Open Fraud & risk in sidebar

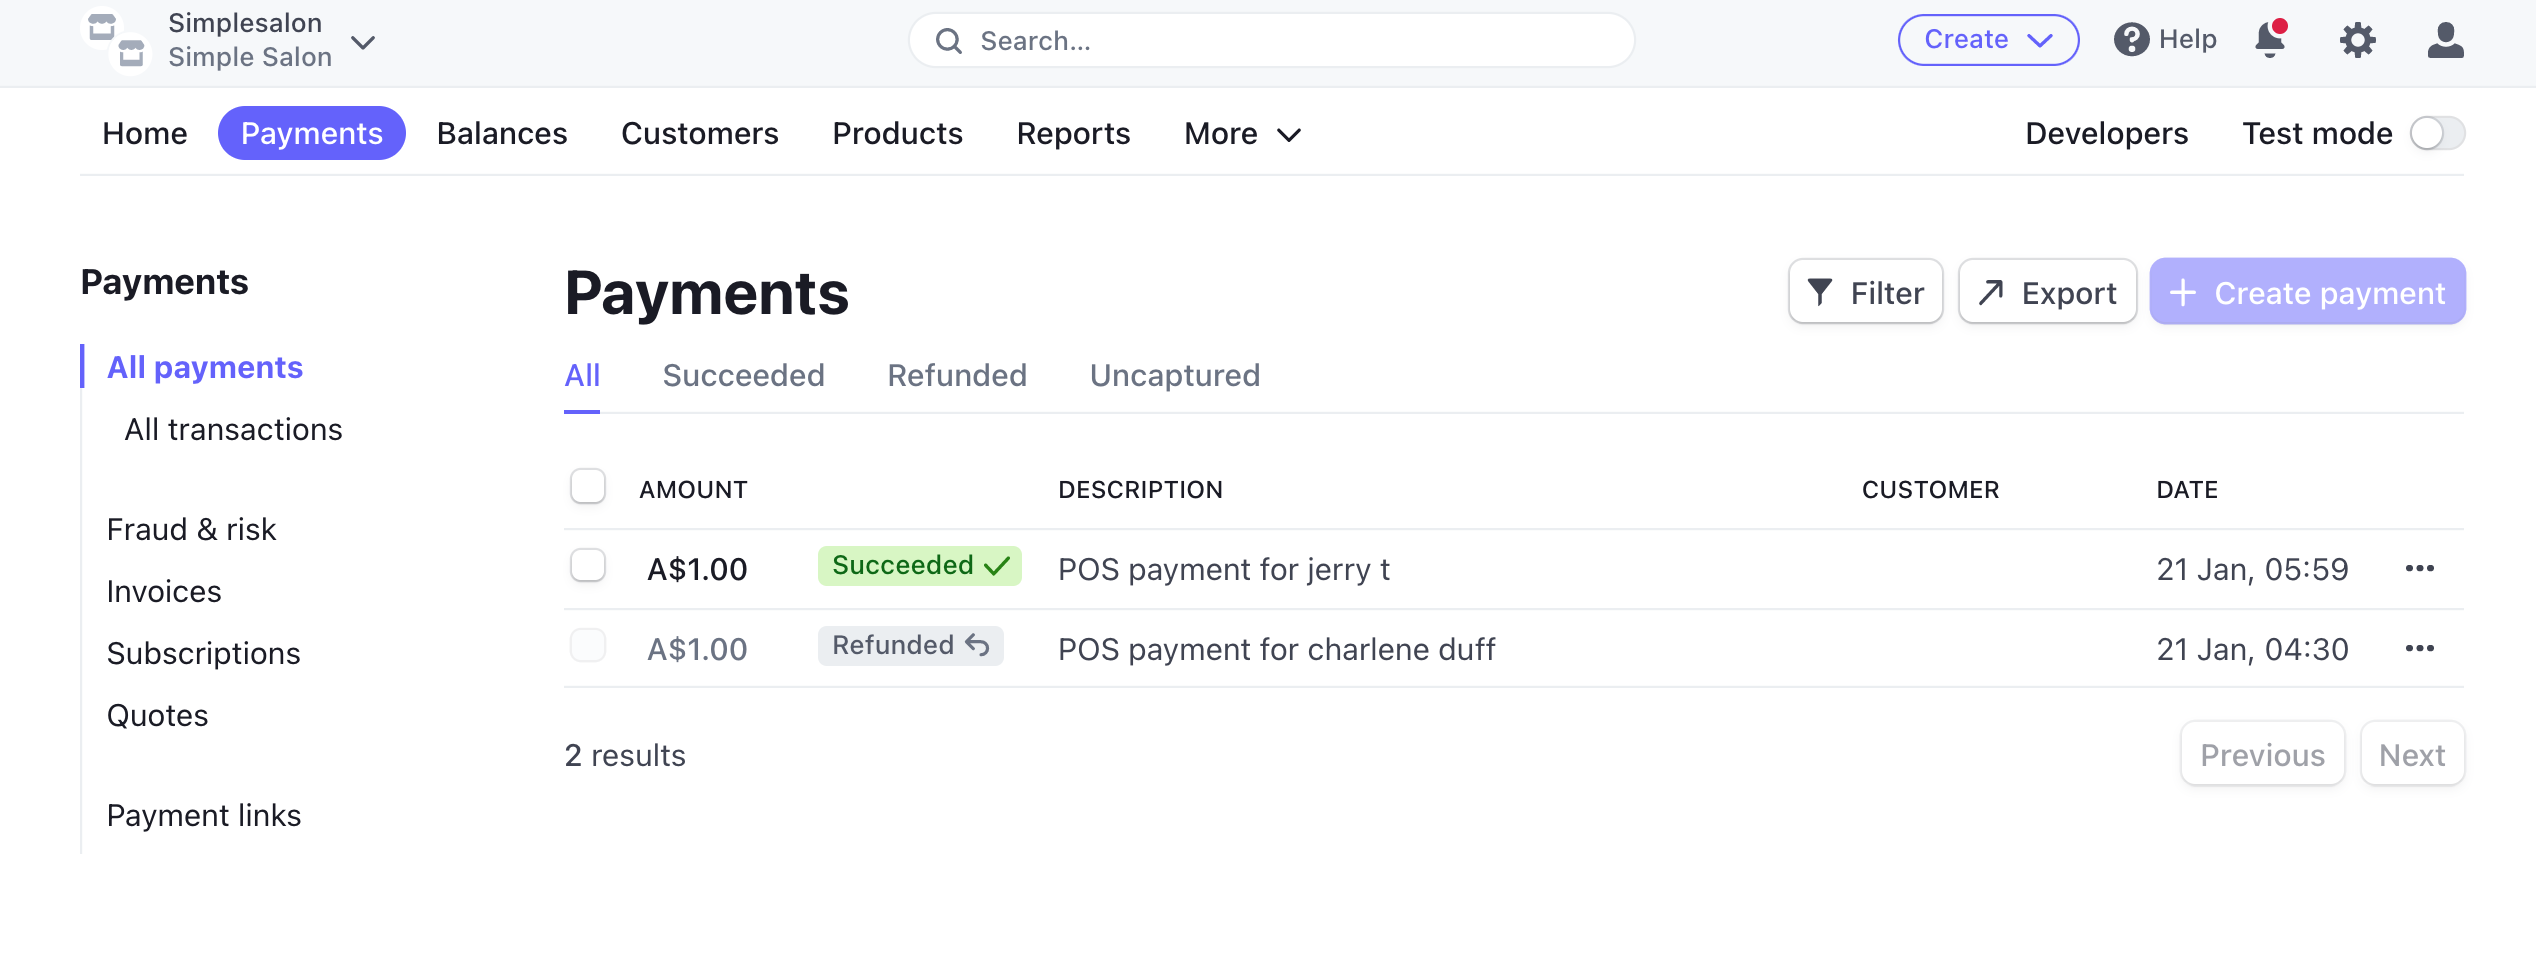tap(191, 530)
